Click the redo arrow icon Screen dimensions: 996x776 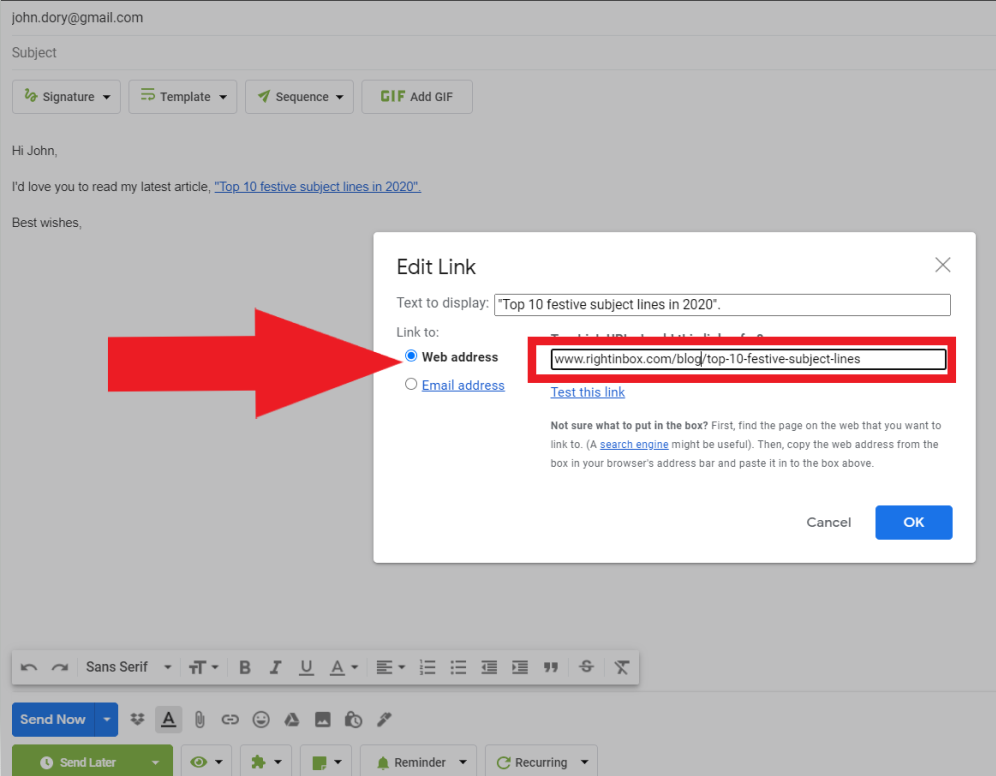coord(60,667)
